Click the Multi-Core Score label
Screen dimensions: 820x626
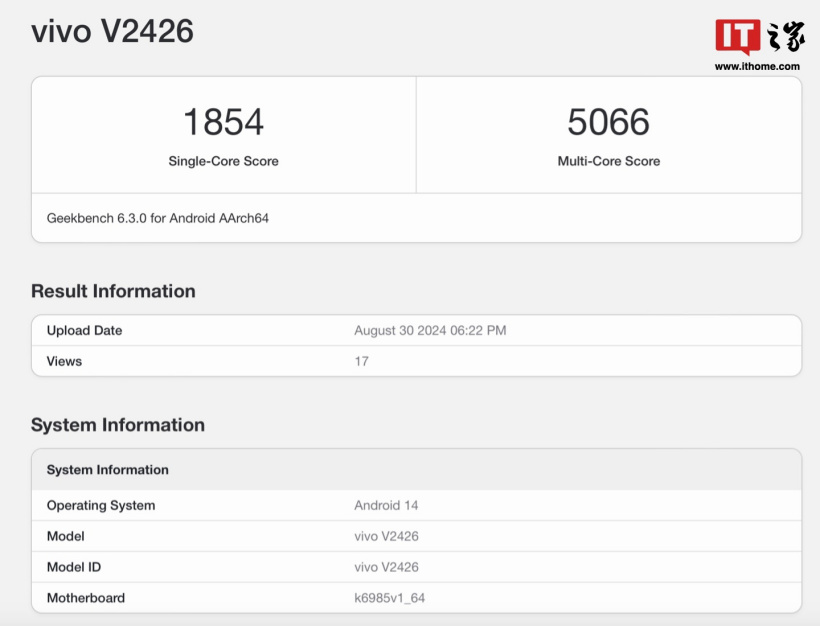pos(608,160)
